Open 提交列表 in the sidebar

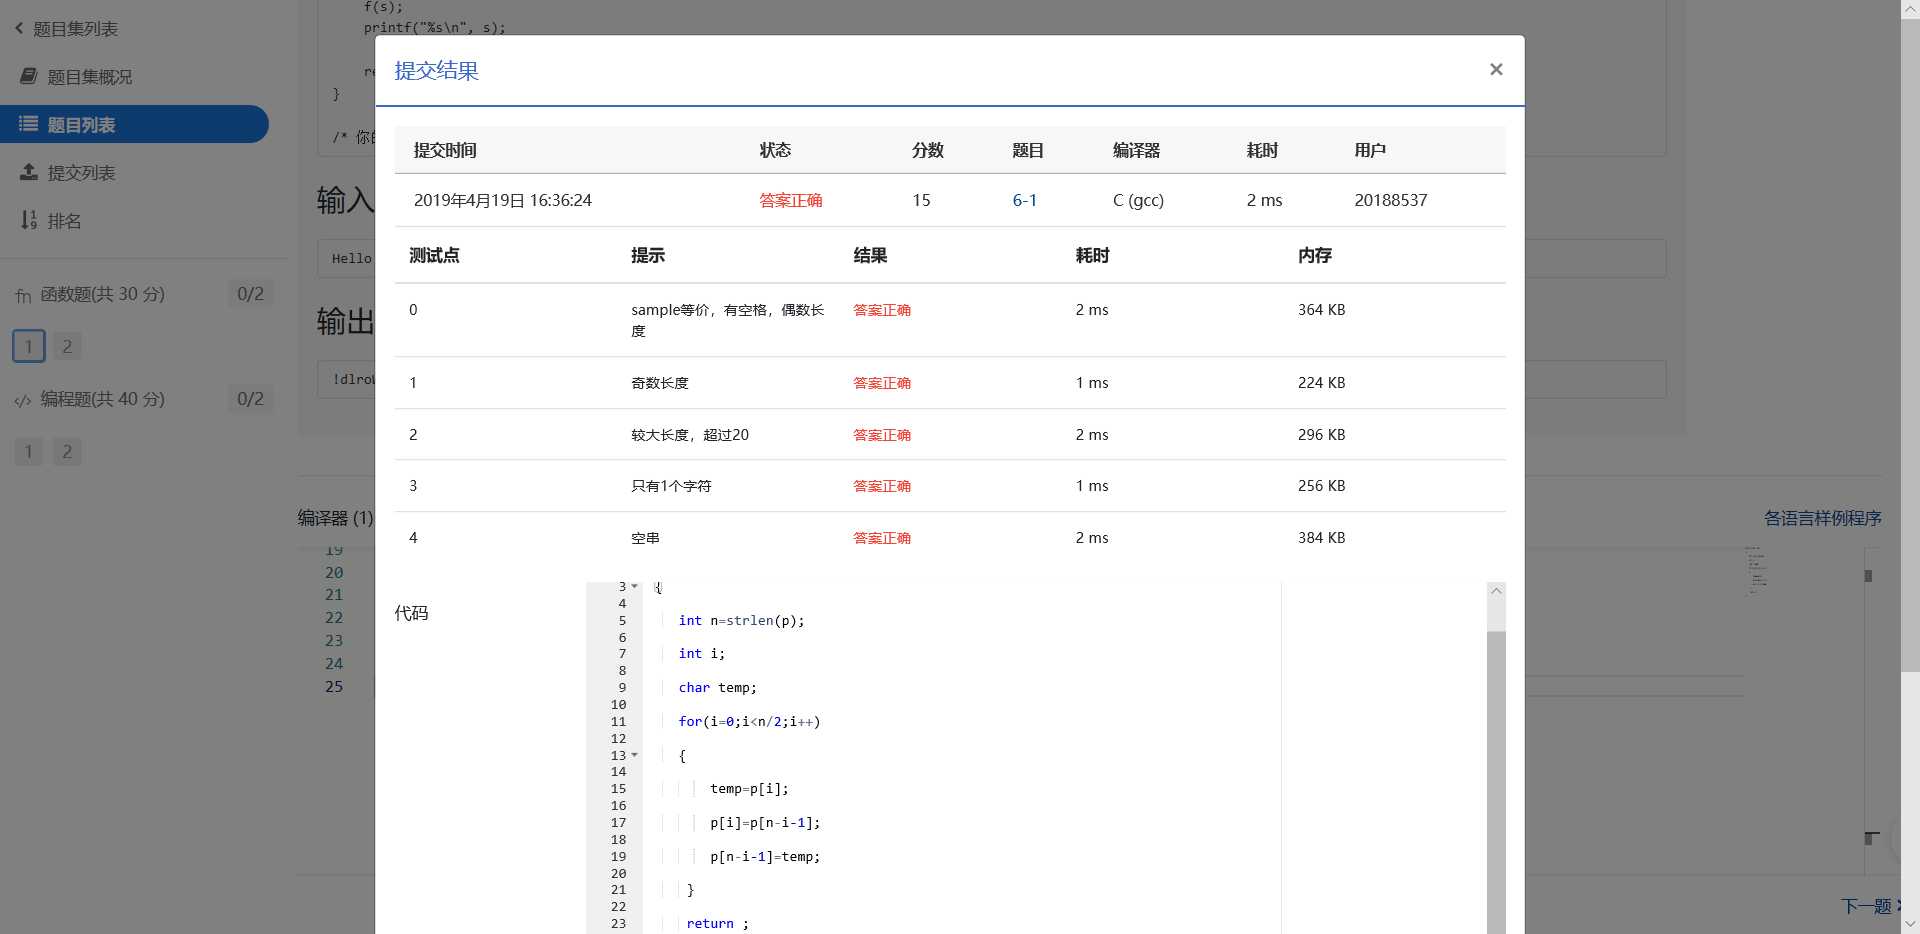pos(82,173)
